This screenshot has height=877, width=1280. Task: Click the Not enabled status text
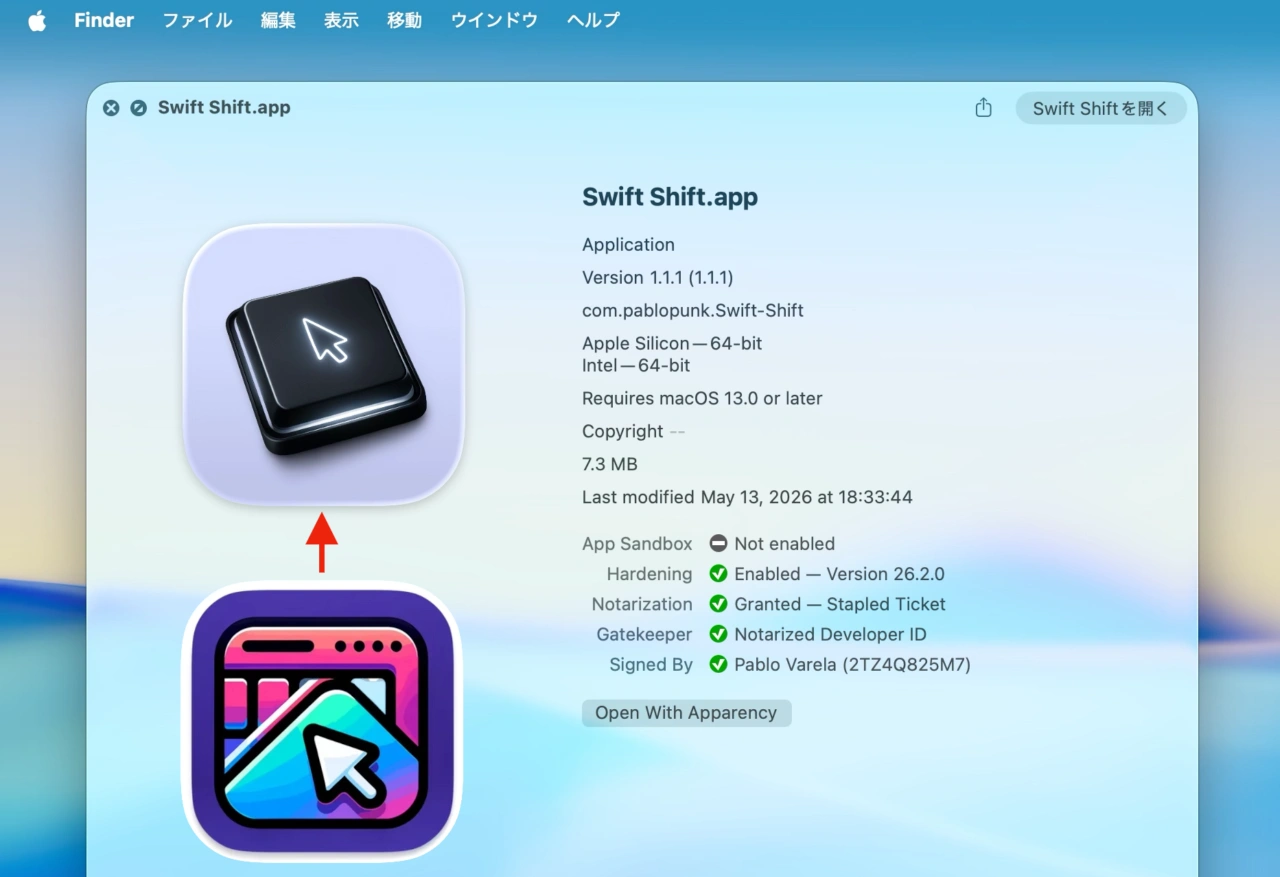[784, 544]
